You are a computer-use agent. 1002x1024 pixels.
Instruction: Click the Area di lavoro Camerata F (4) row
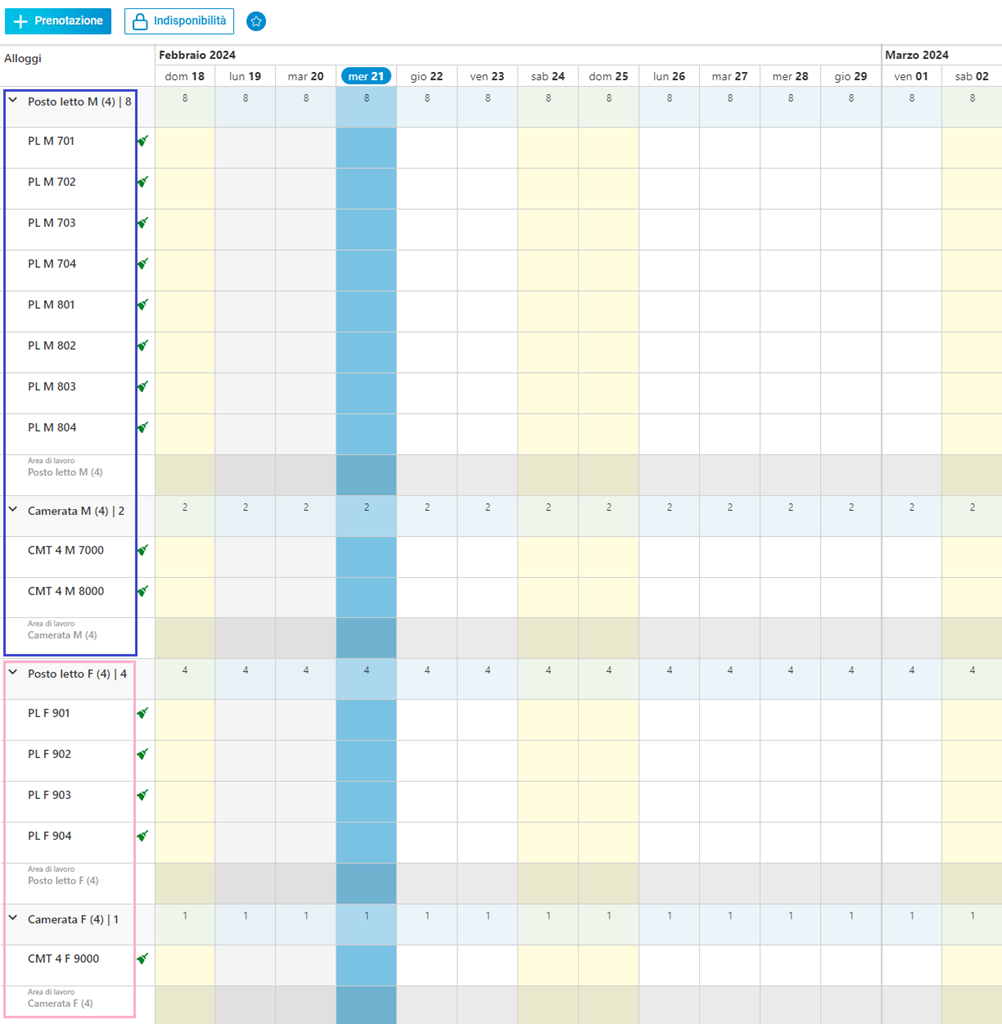[x=60, y=999]
